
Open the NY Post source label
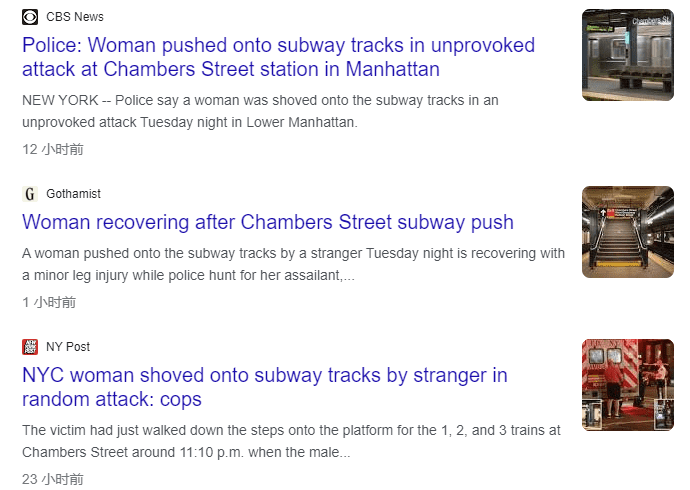click(68, 347)
